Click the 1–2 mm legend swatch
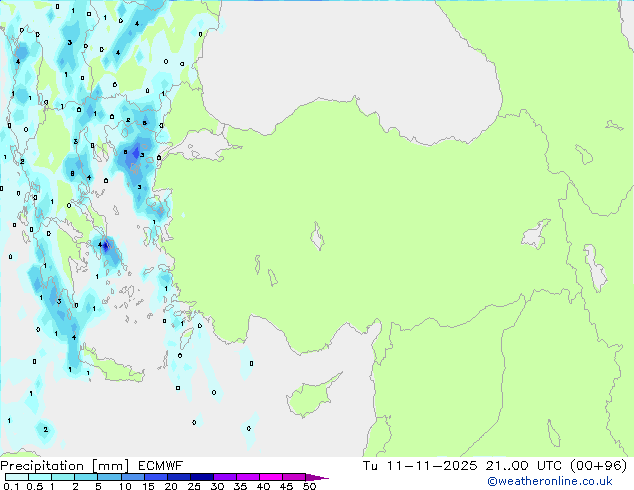 63,477
